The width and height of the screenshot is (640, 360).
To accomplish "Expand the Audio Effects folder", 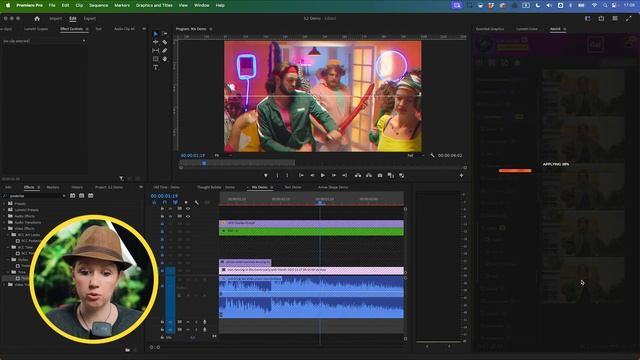I will tap(5, 216).
